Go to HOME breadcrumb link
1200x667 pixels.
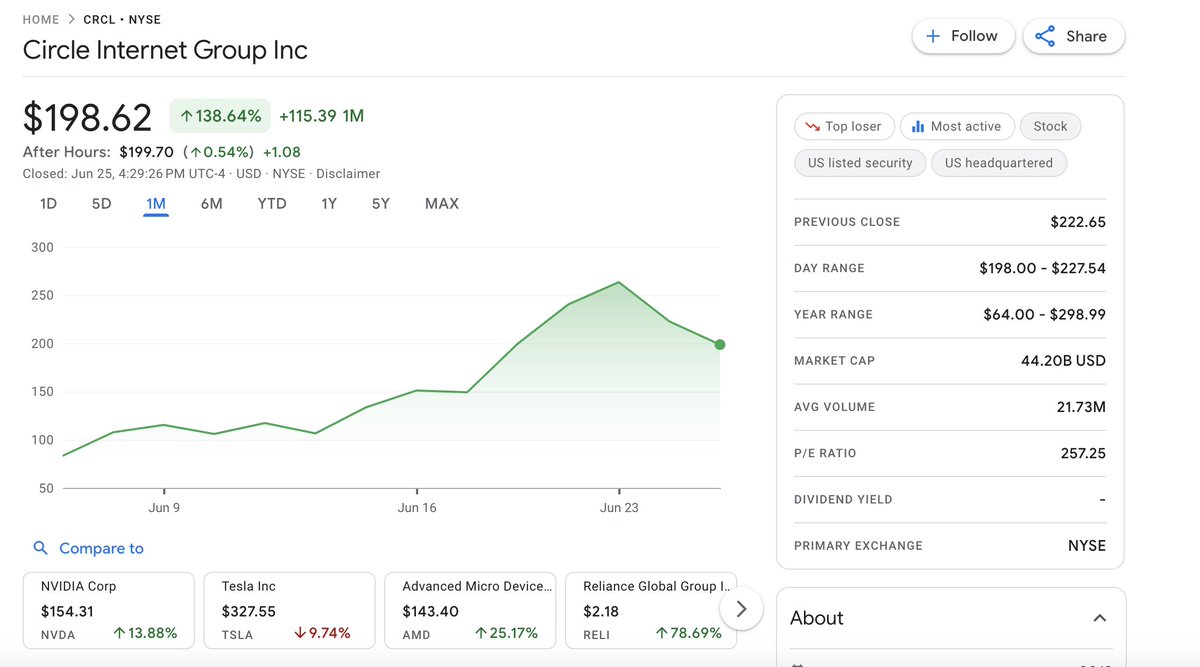click(43, 20)
